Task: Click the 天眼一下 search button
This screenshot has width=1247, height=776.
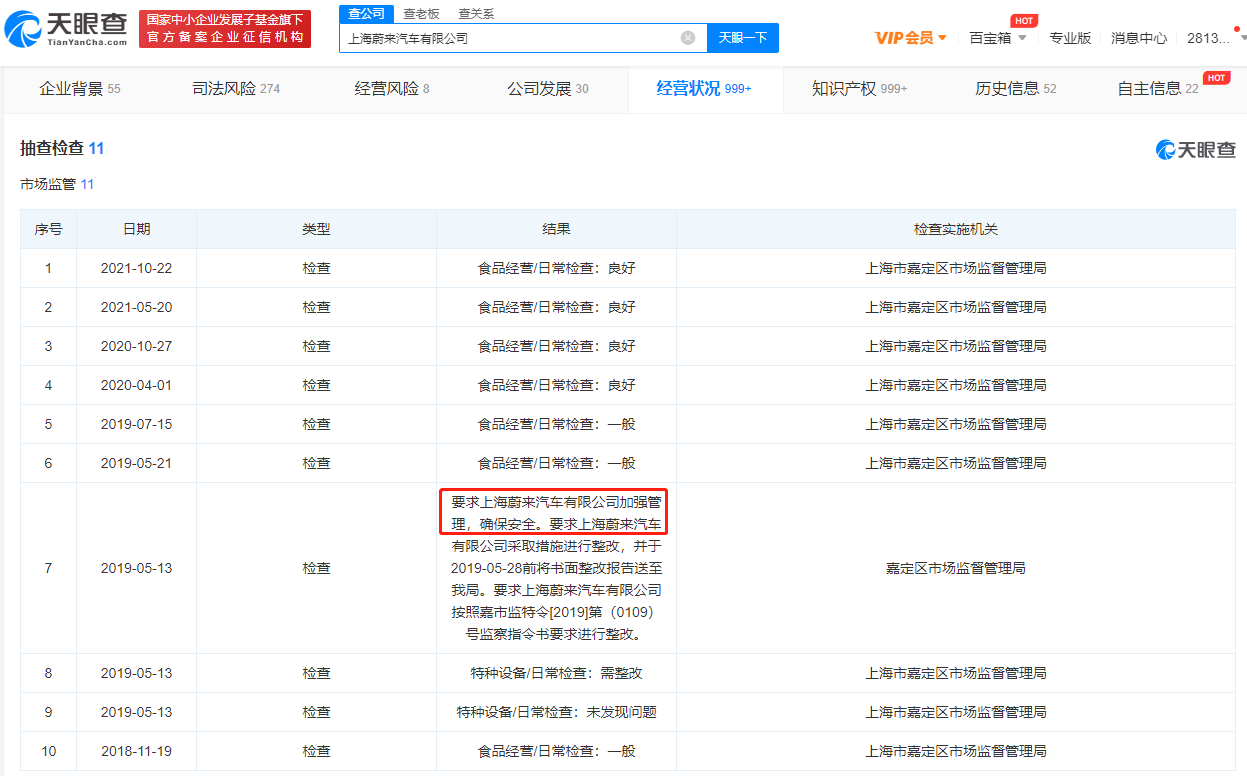Action: tap(743, 38)
